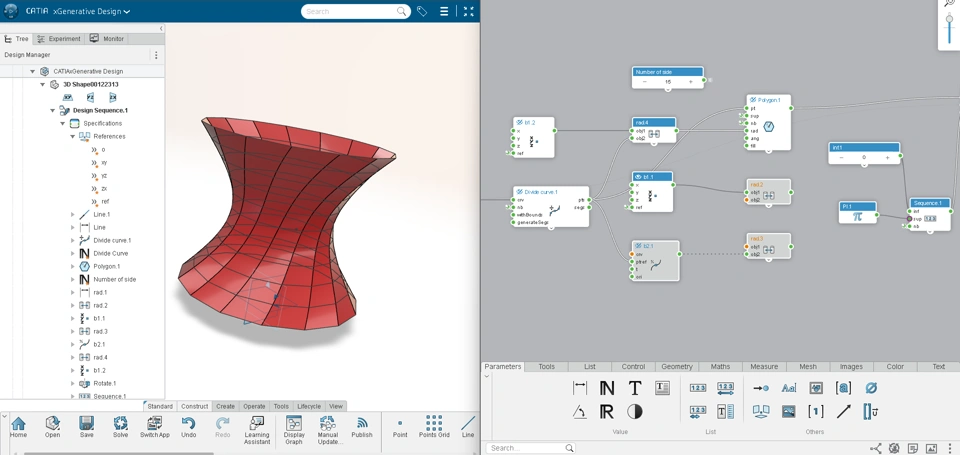Click the Home icon in the action bar
The image size is (960, 455).
point(18,423)
